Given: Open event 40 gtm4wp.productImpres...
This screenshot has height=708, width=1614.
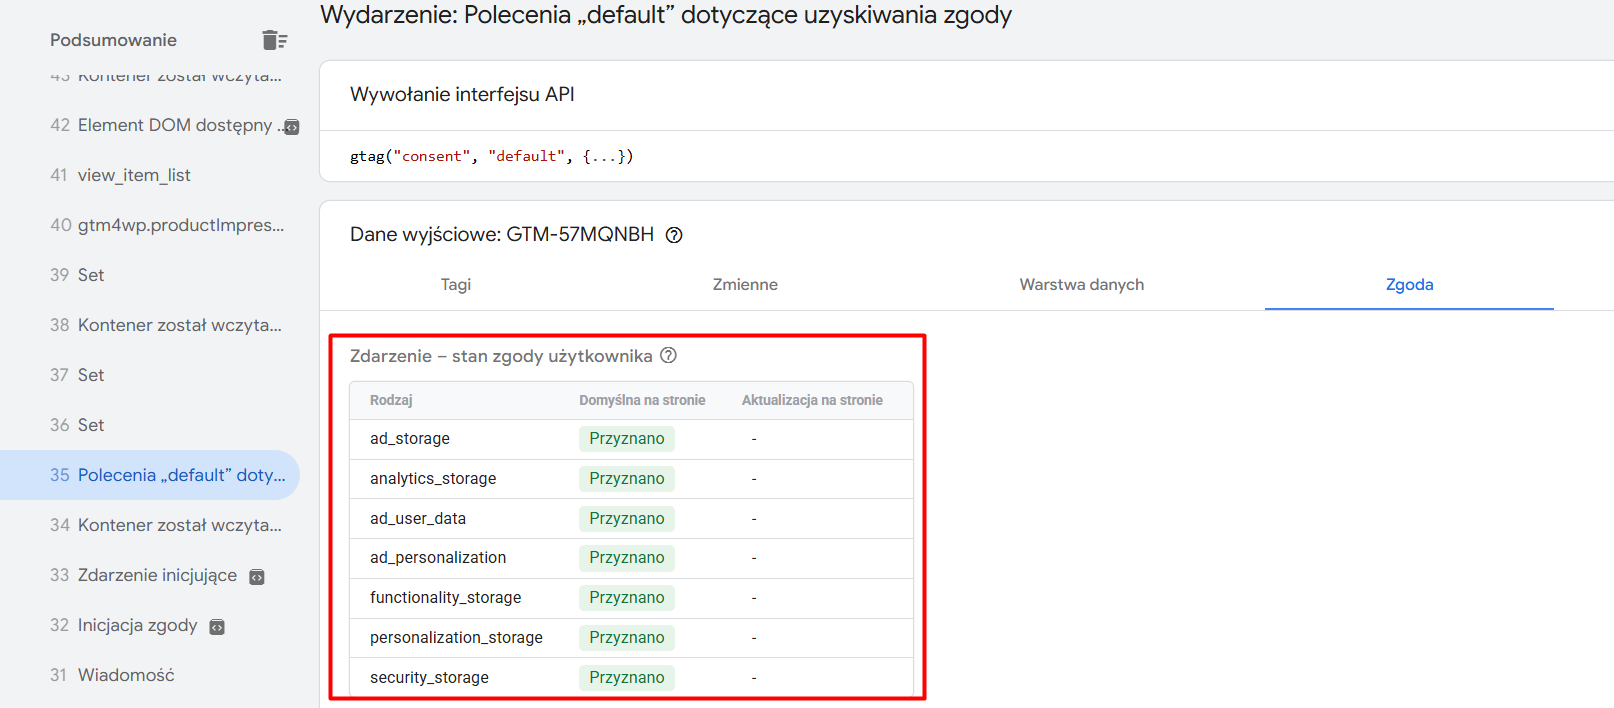Looking at the screenshot, I should [150, 225].
